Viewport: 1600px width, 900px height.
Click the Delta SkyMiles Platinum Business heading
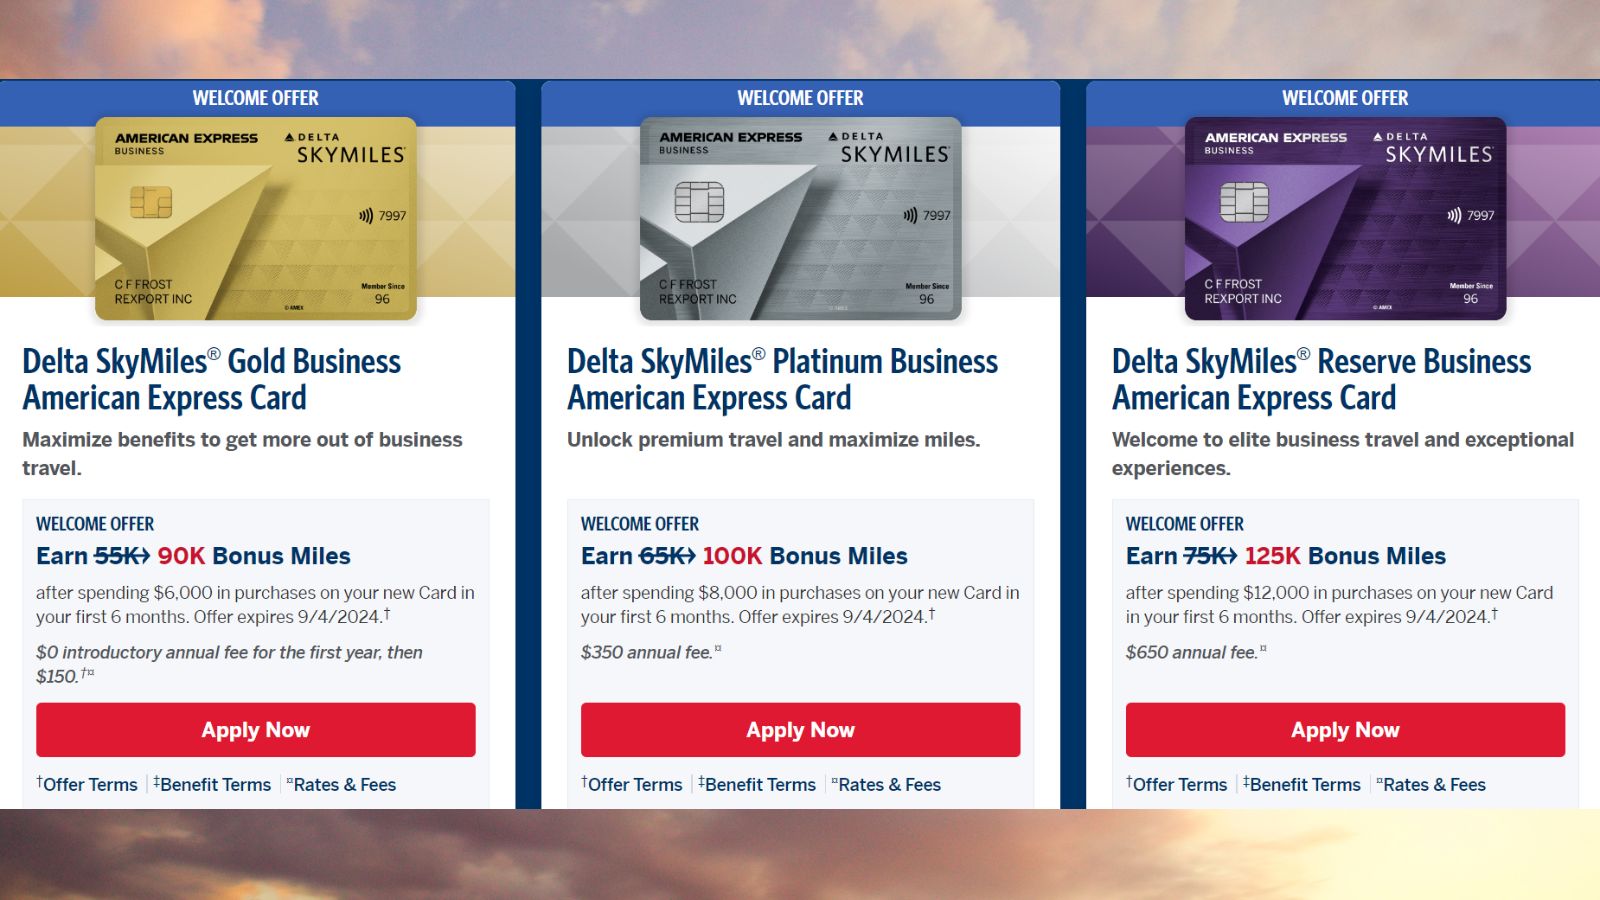782,378
